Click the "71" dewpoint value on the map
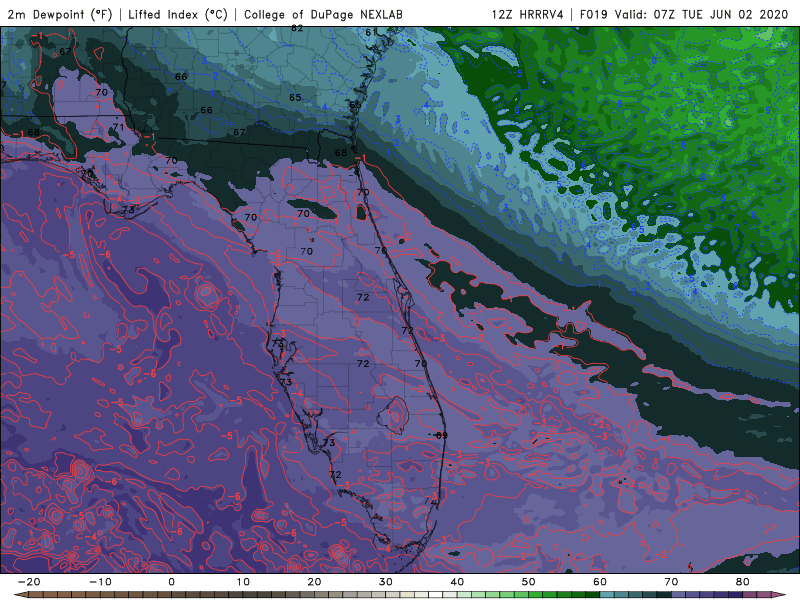The width and height of the screenshot is (800, 600). (x=118, y=127)
